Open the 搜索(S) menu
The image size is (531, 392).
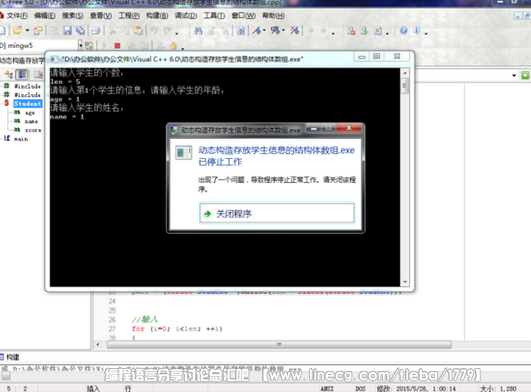[72, 16]
